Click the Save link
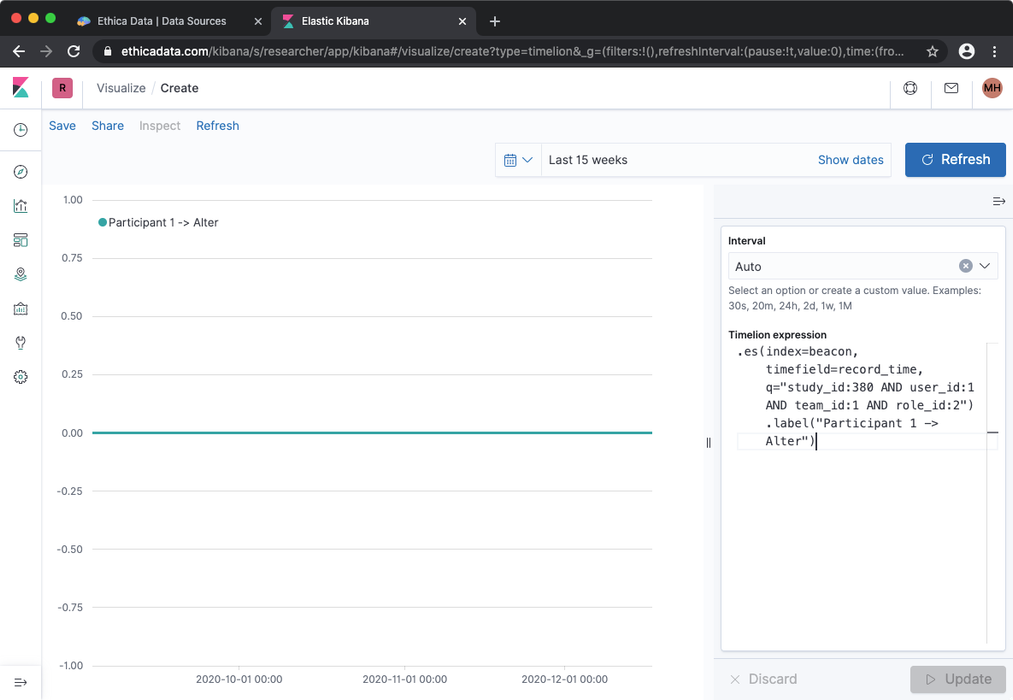This screenshot has width=1013, height=700. pyautogui.click(x=62, y=125)
